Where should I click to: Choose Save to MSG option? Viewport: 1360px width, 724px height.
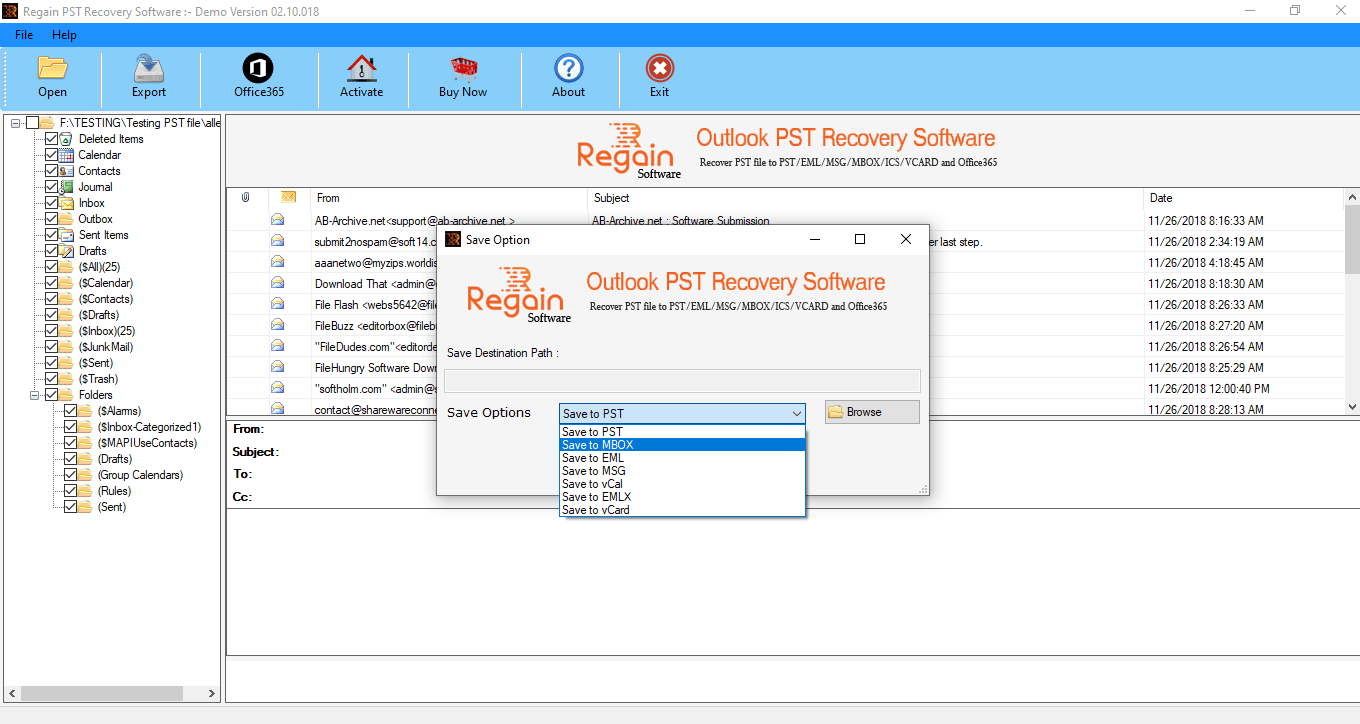tap(682, 471)
